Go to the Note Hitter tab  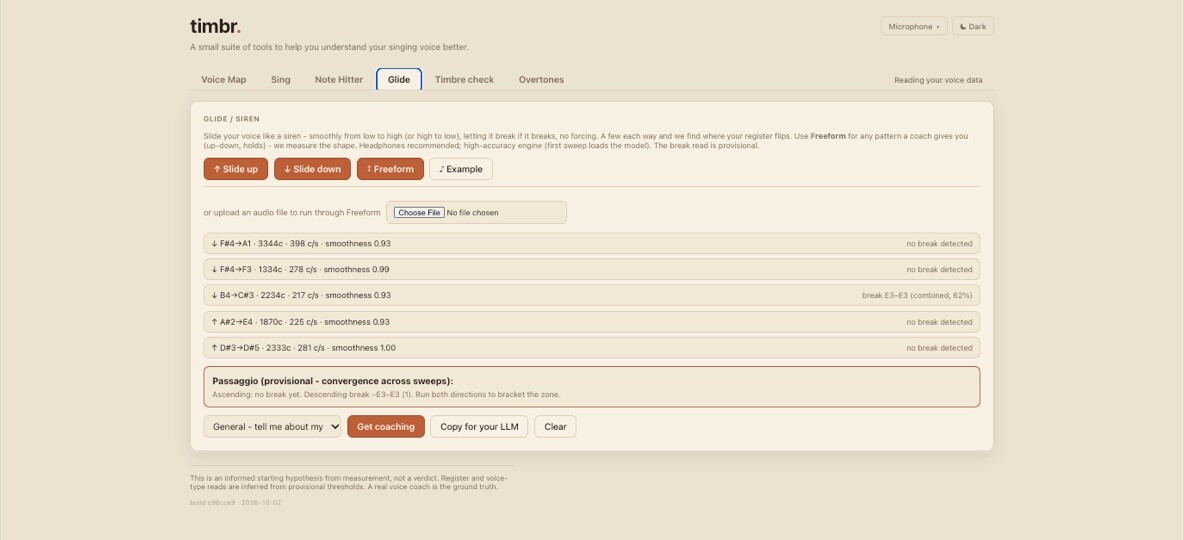[x=338, y=79]
